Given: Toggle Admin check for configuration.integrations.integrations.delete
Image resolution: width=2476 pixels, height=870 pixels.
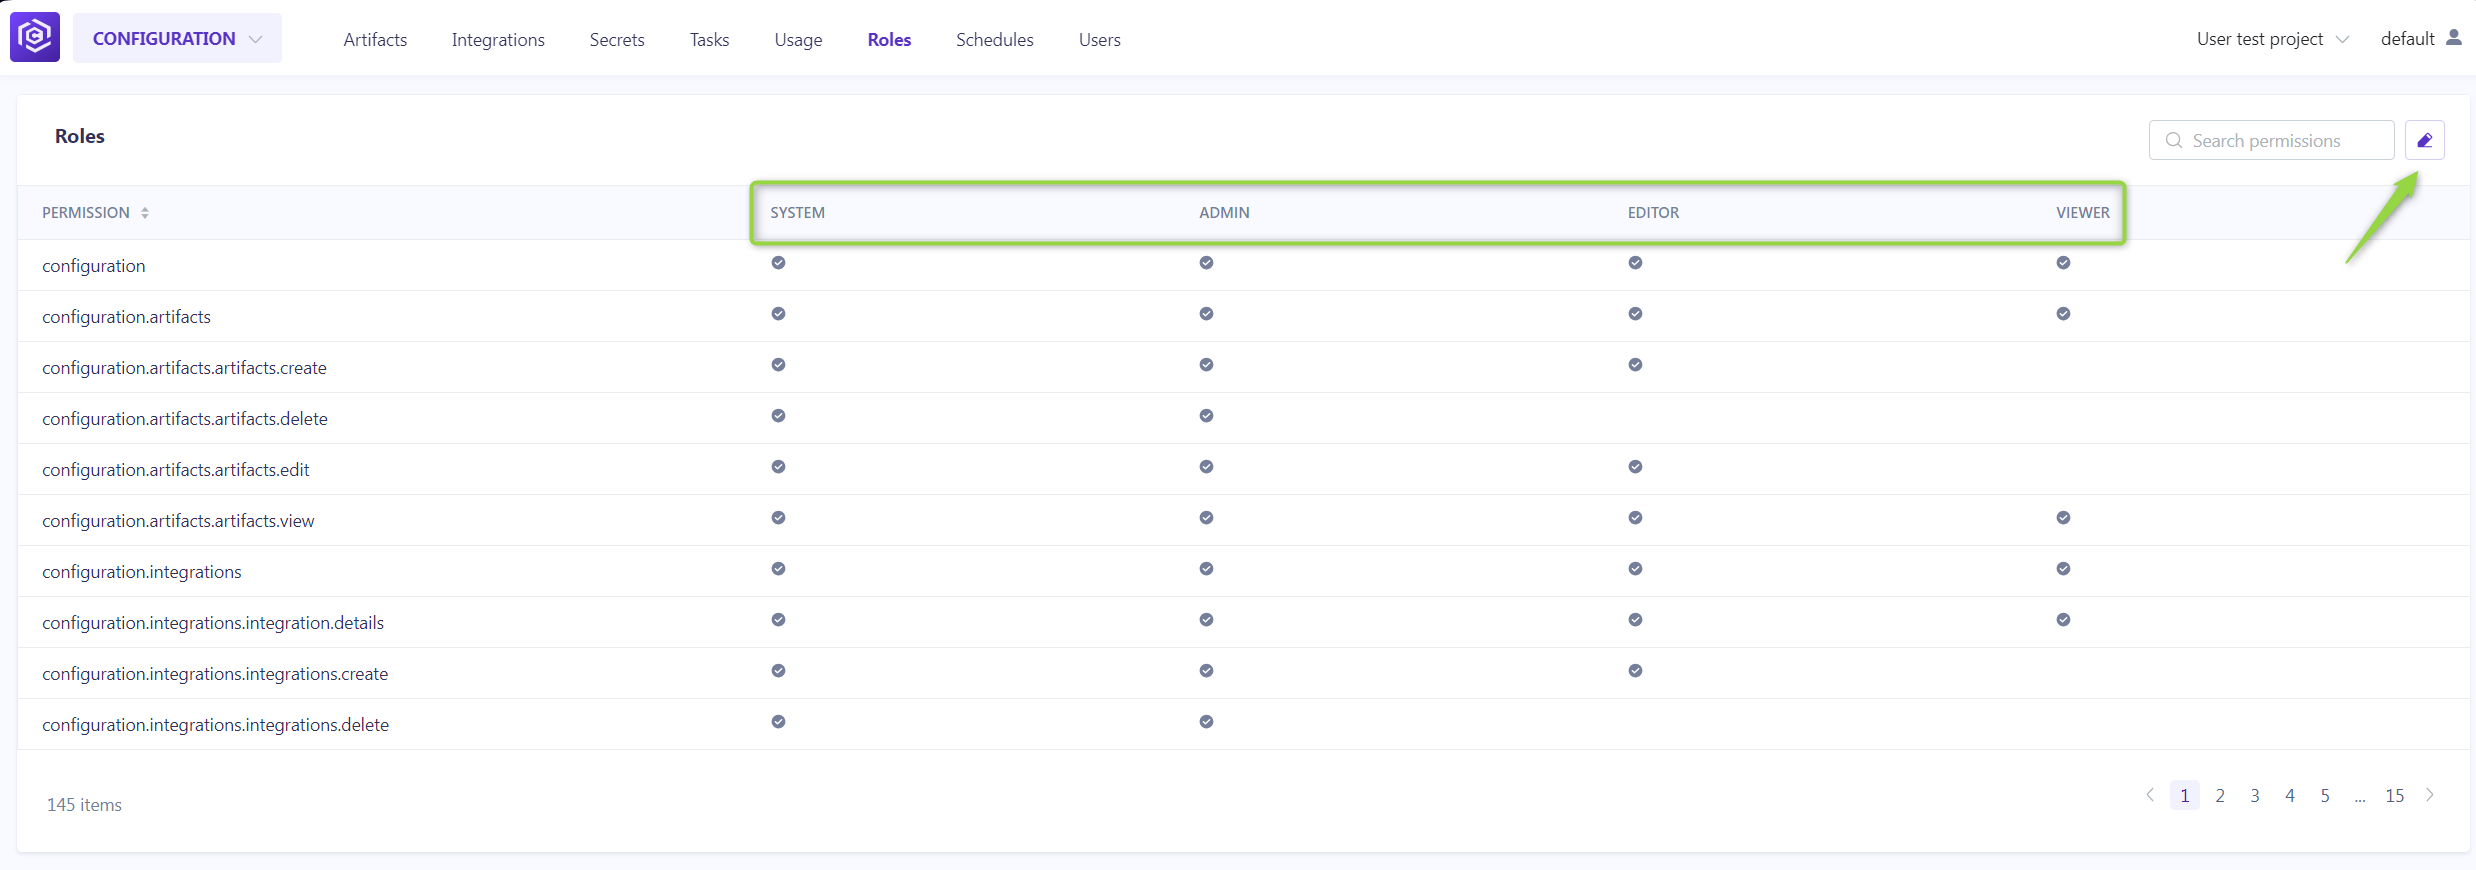Looking at the screenshot, I should pos(1206,722).
